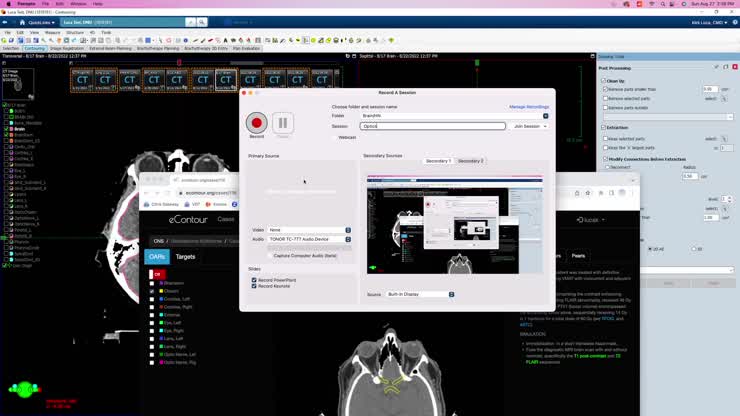Click the Session name input field

pyautogui.click(x=432, y=126)
